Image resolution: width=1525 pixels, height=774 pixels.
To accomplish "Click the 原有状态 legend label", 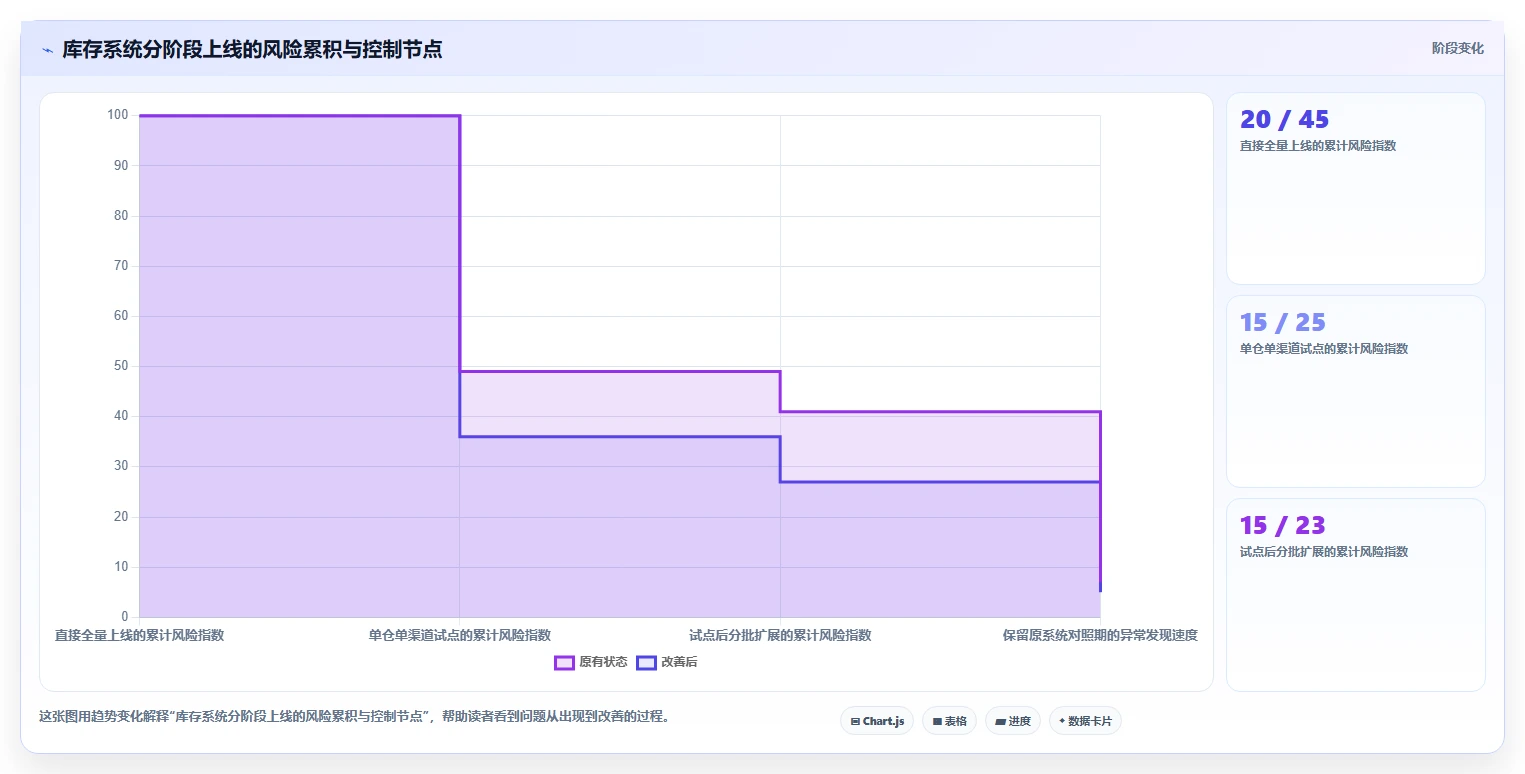I will click(x=603, y=662).
